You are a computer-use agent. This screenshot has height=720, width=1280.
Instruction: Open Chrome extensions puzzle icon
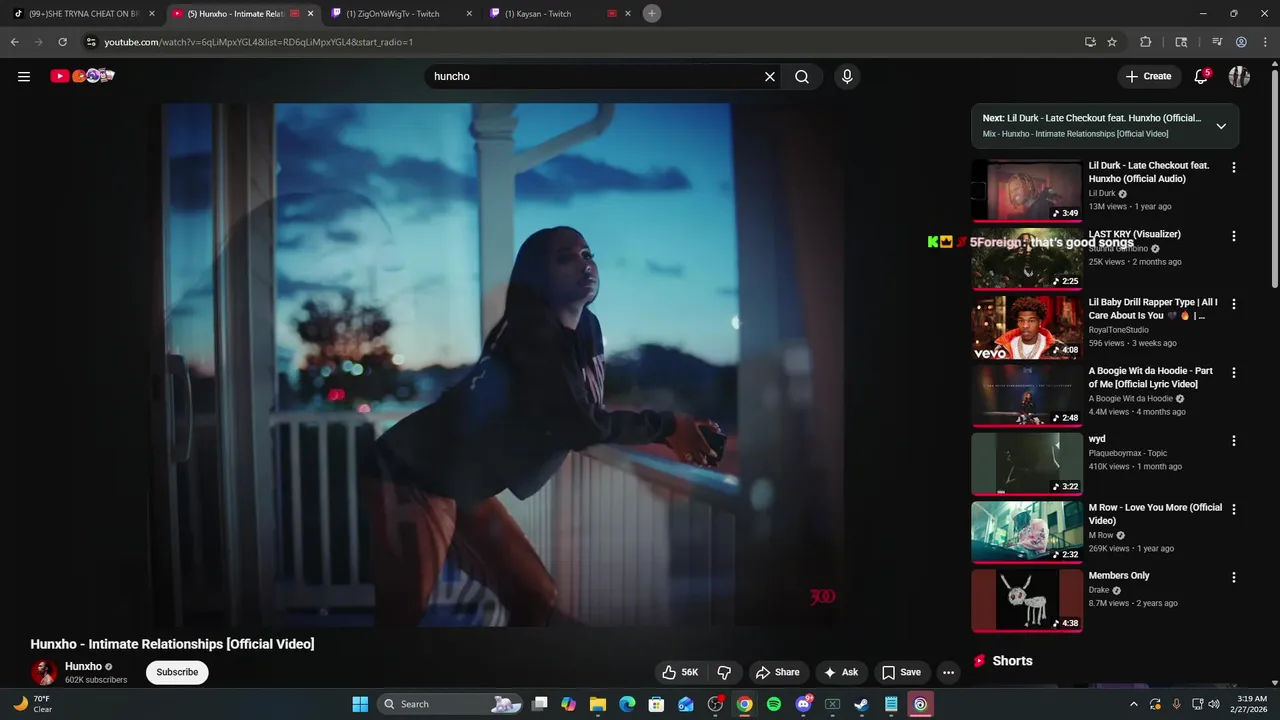pyautogui.click(x=1146, y=42)
